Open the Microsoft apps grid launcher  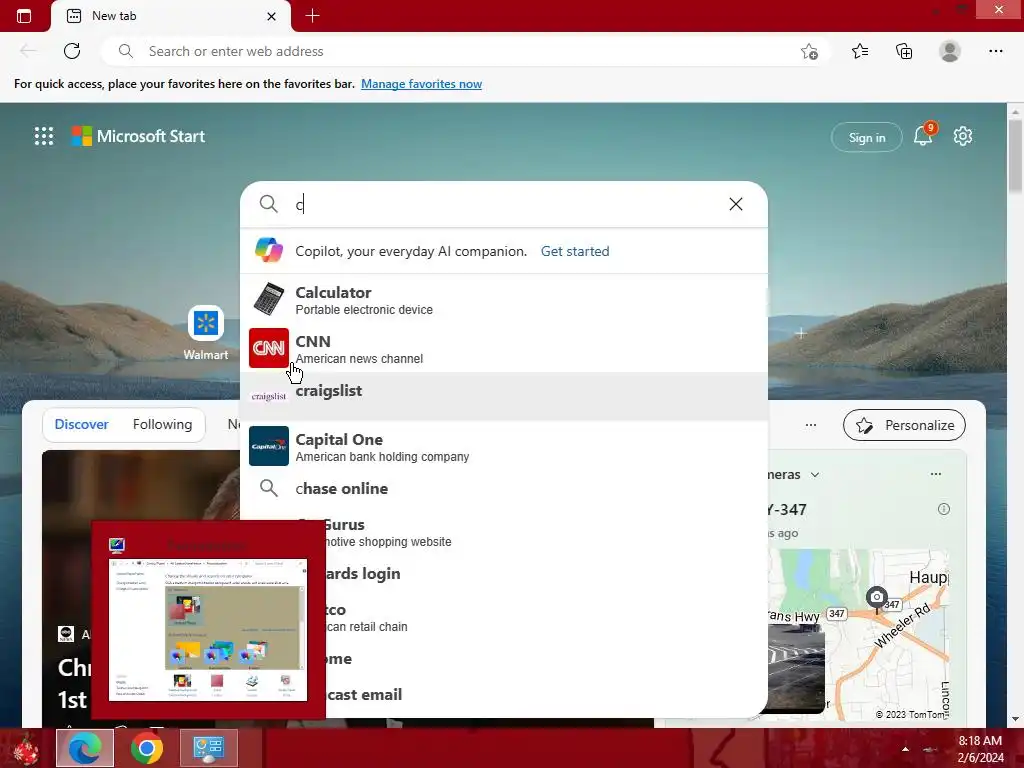44,136
